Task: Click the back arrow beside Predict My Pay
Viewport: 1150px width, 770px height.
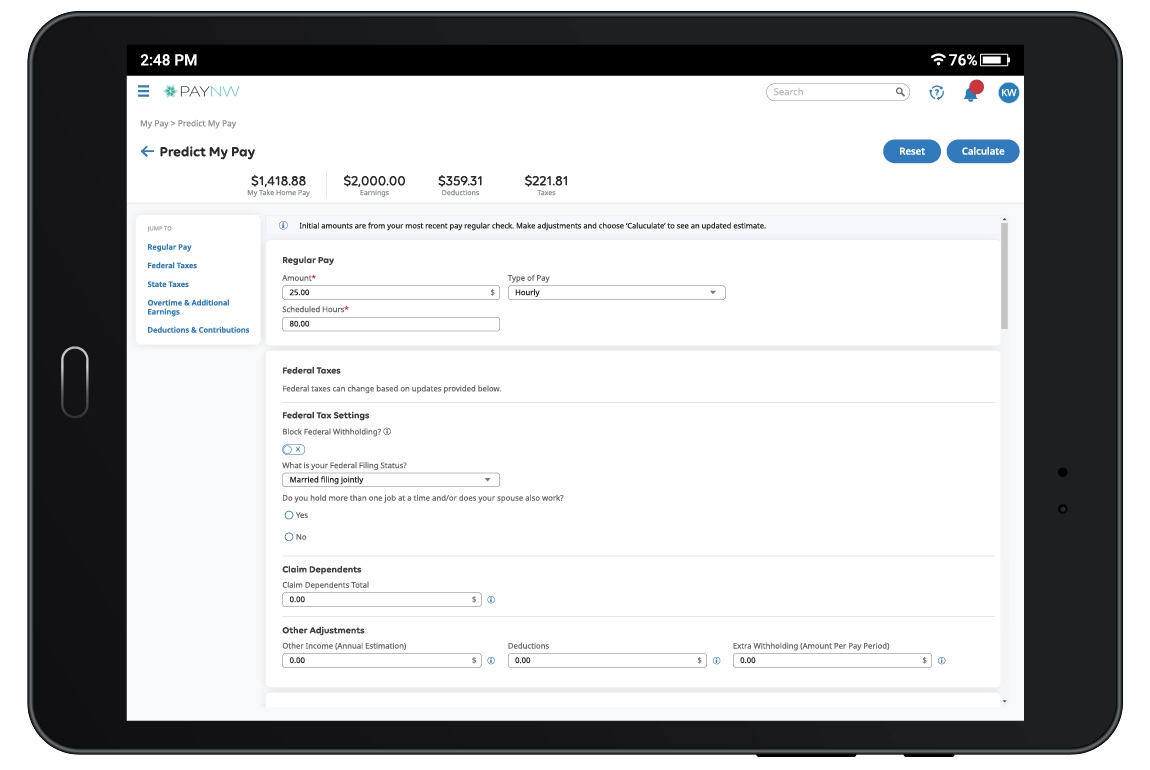Action: coord(147,151)
